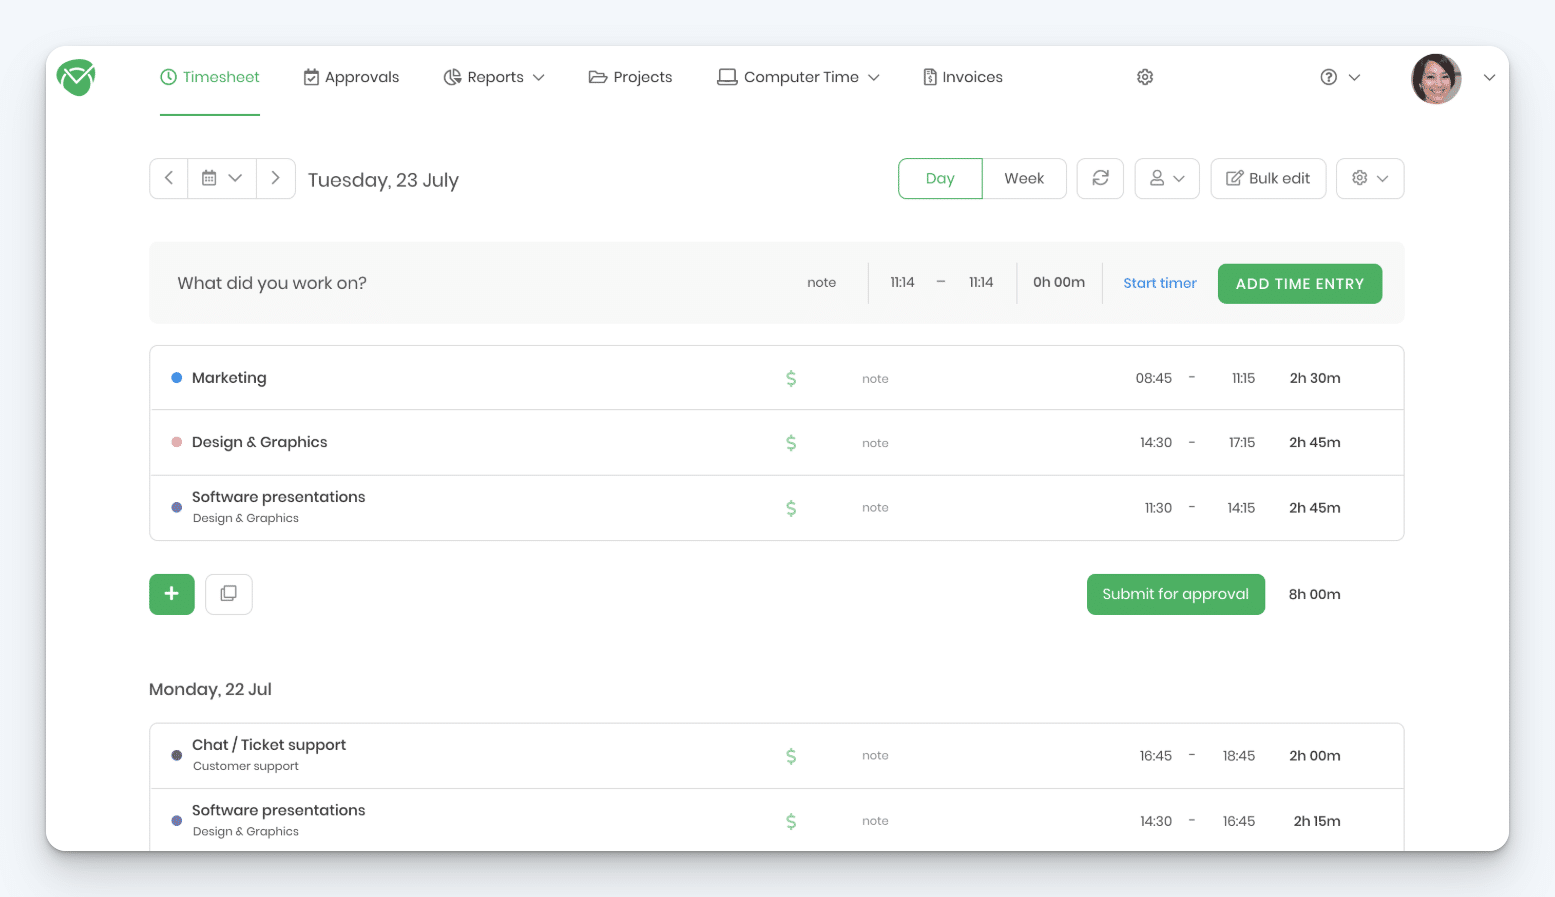
Task: Go to the next day with the arrow
Action: pyautogui.click(x=276, y=177)
